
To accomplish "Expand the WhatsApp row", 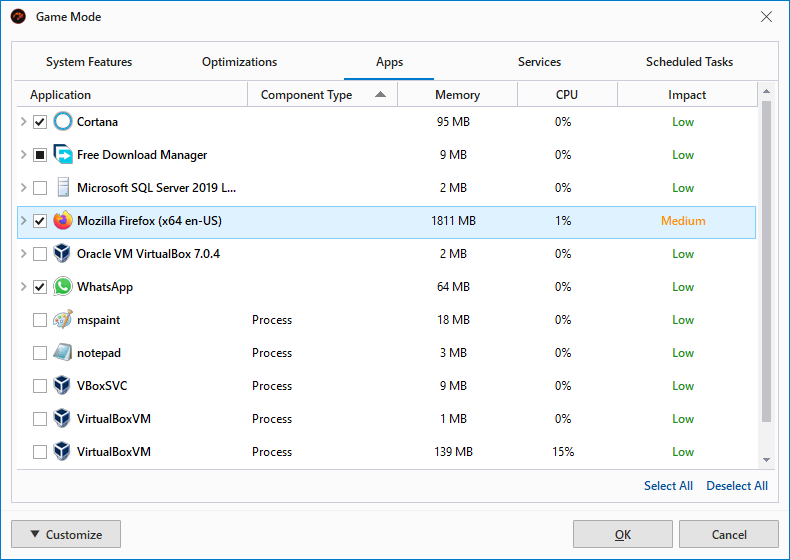I will coord(23,287).
